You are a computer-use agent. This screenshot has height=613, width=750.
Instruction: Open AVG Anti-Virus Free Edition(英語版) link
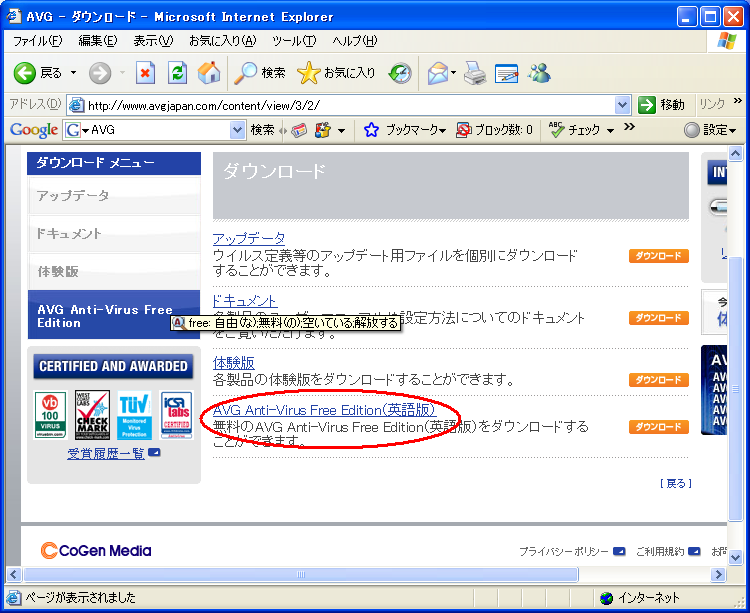tap(324, 410)
